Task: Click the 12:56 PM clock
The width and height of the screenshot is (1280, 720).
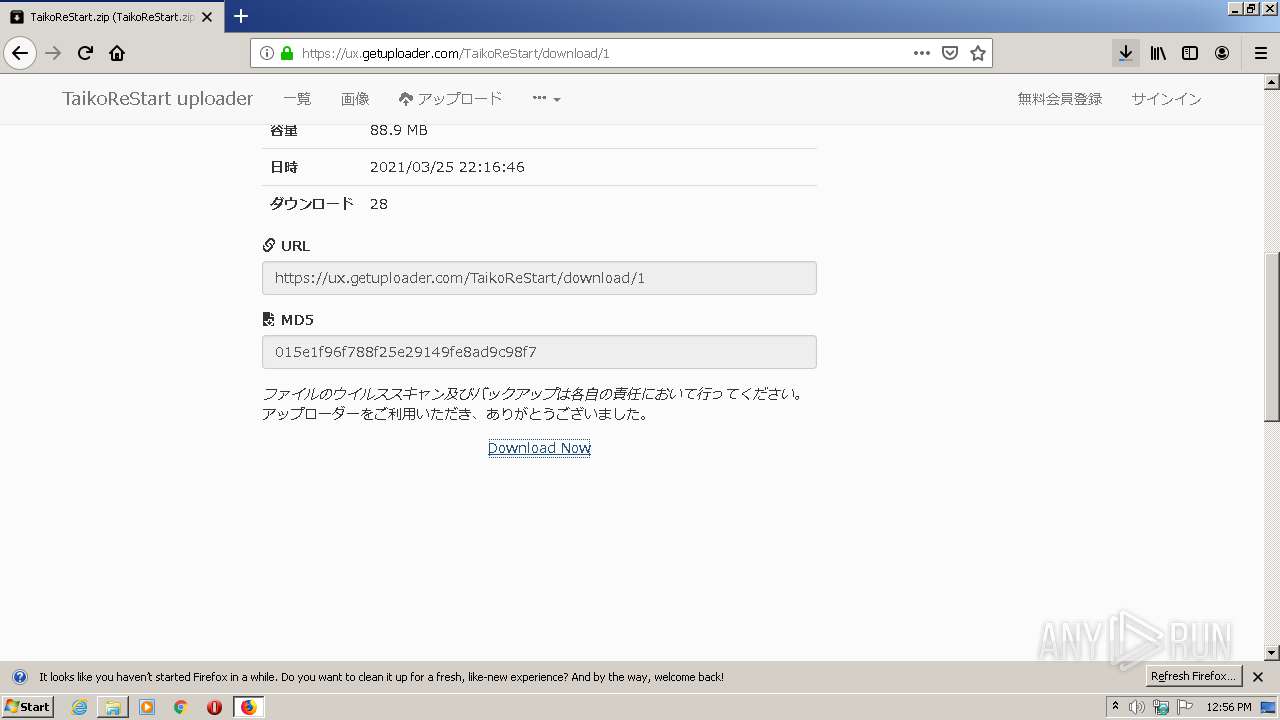Action: pos(1229,707)
